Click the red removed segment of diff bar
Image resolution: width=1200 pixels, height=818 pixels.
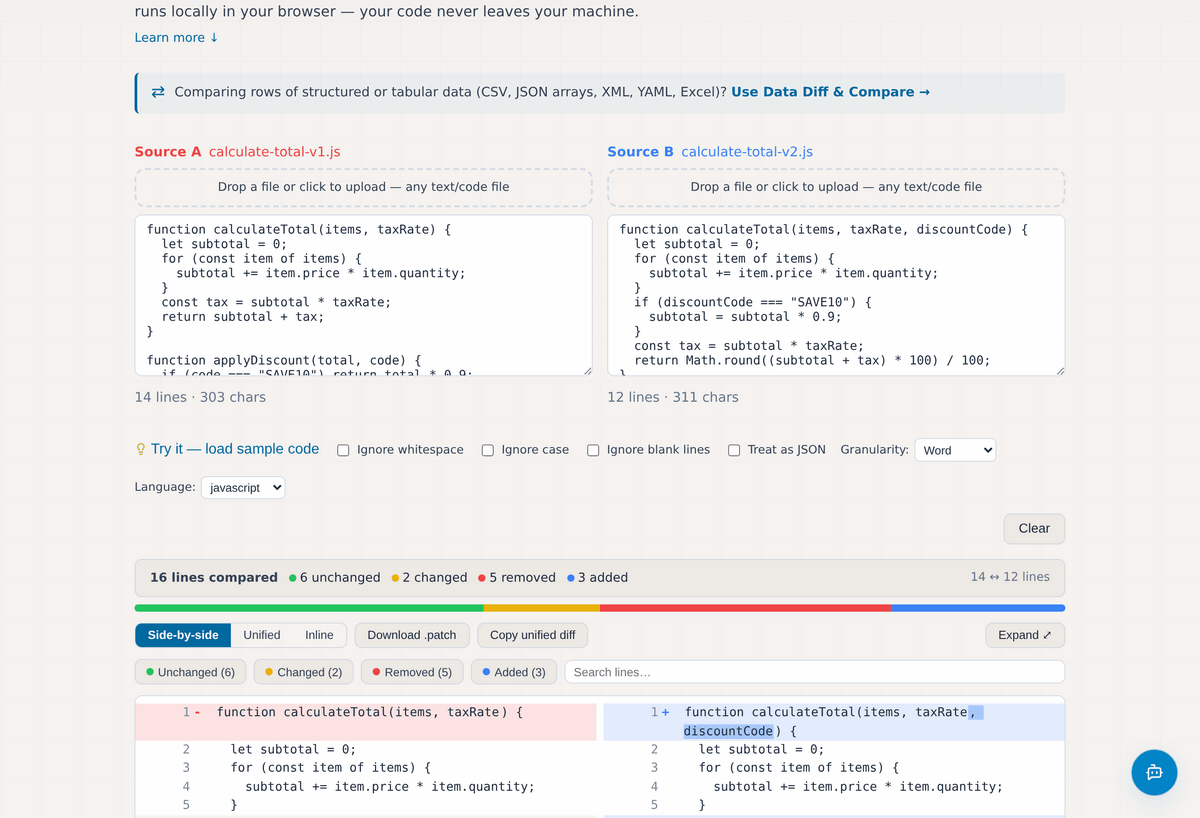[x=745, y=608]
